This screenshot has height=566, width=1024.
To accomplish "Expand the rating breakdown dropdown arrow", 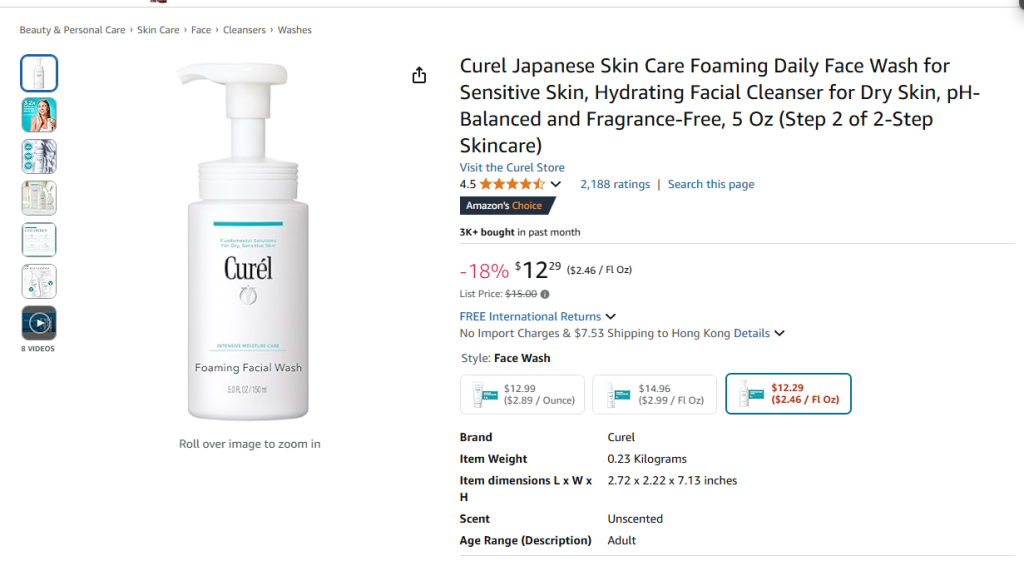I will [x=556, y=185].
